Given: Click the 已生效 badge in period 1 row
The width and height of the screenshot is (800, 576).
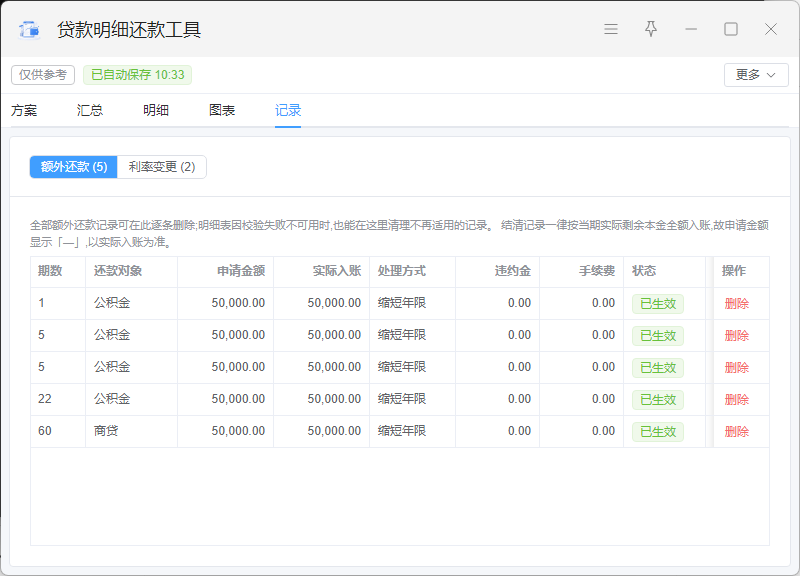Looking at the screenshot, I should coord(658,304).
